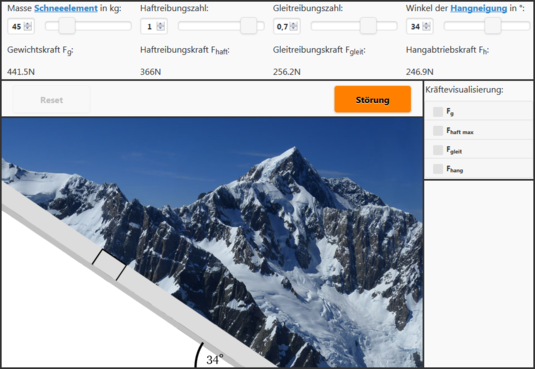Click the snow element block on the slope
Screen dimensions: 535x369
pos(109,265)
